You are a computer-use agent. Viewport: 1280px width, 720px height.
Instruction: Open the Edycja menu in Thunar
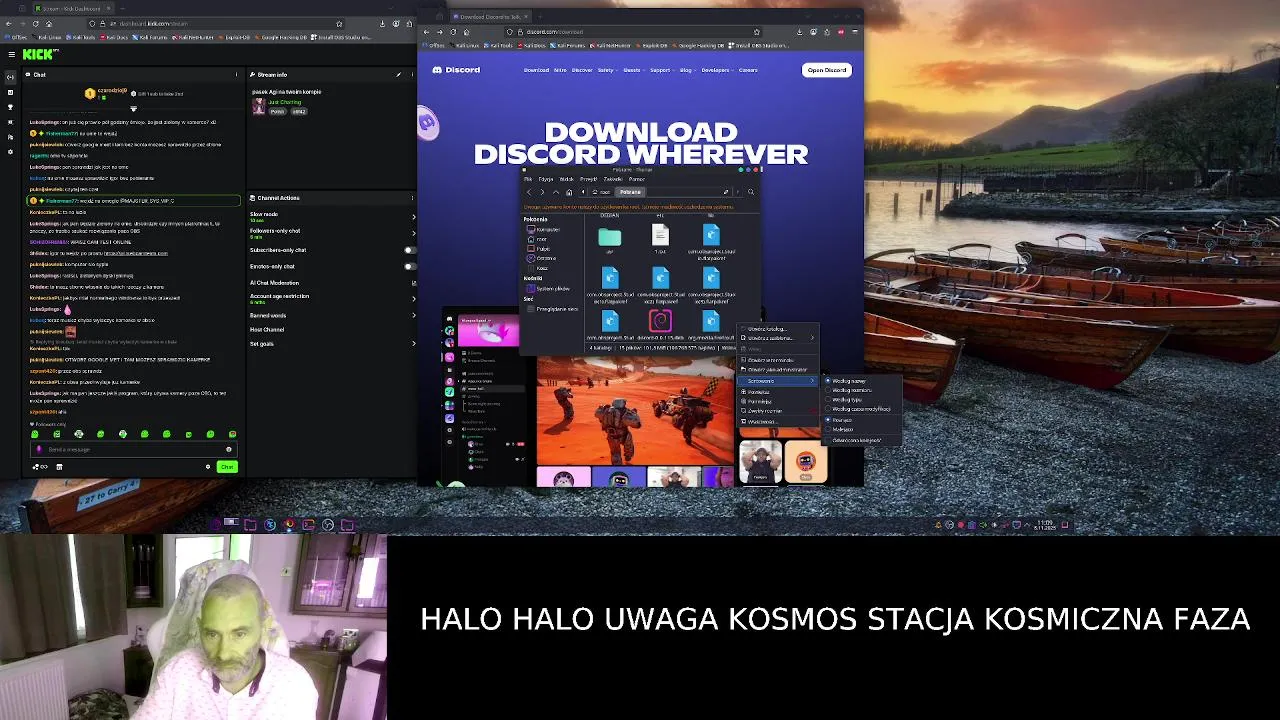pos(546,179)
